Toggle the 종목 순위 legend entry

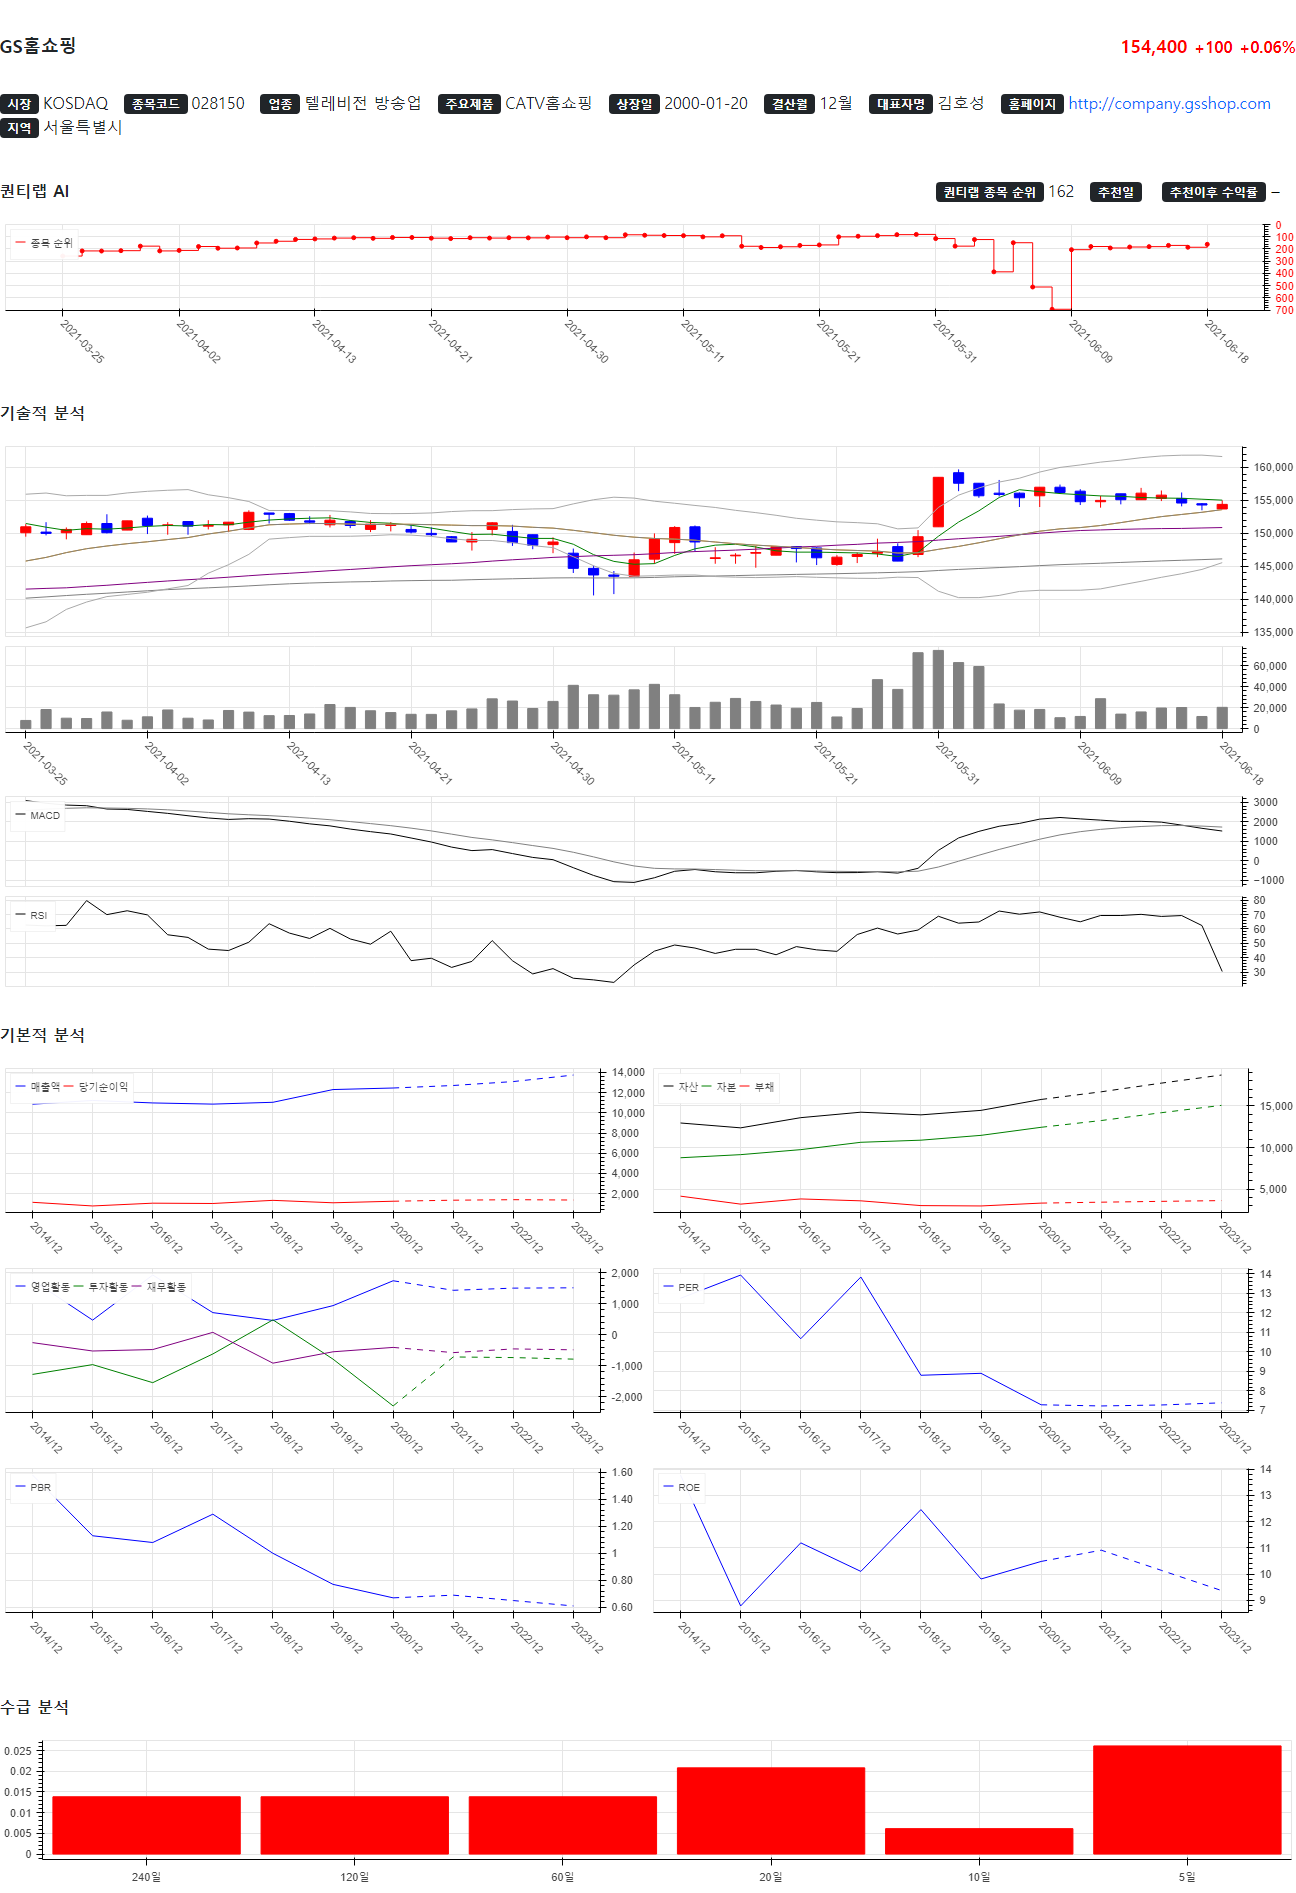(x=44, y=243)
